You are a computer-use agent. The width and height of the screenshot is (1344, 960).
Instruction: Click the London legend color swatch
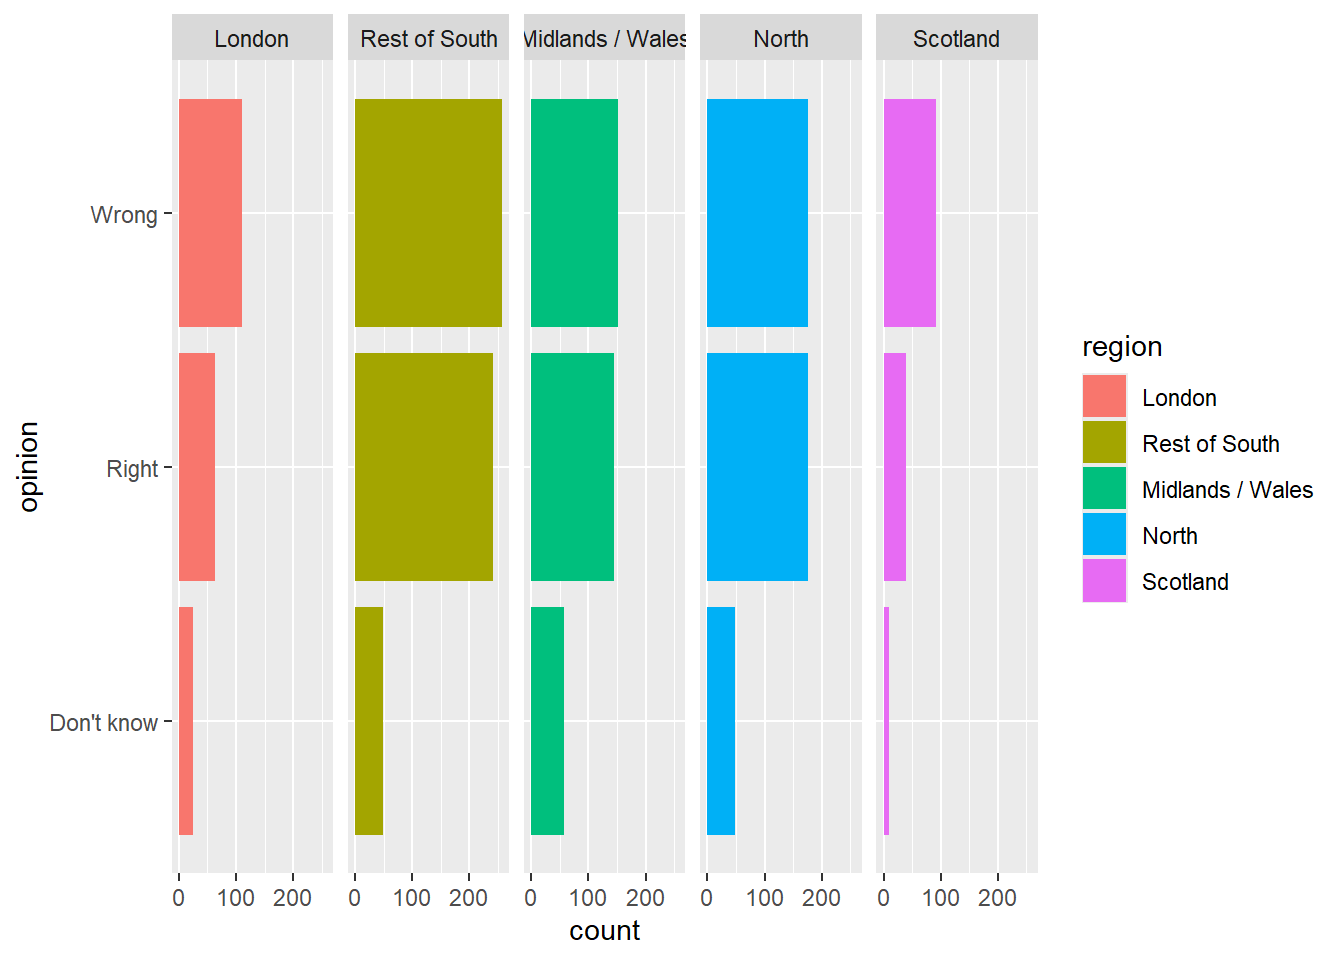point(1104,397)
